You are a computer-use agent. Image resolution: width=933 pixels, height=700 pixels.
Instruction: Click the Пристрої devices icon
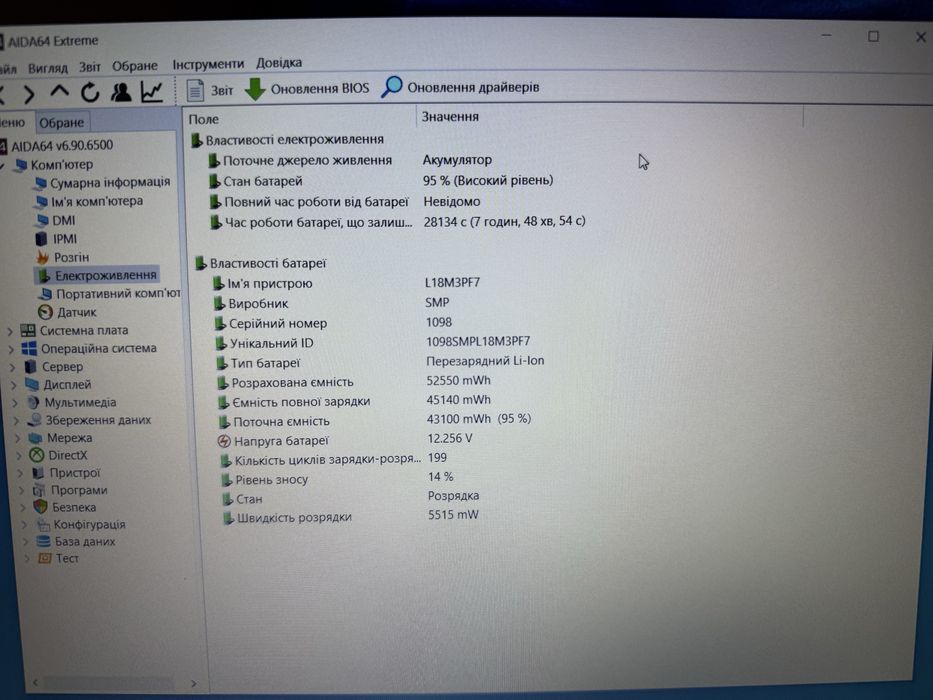tap(38, 473)
